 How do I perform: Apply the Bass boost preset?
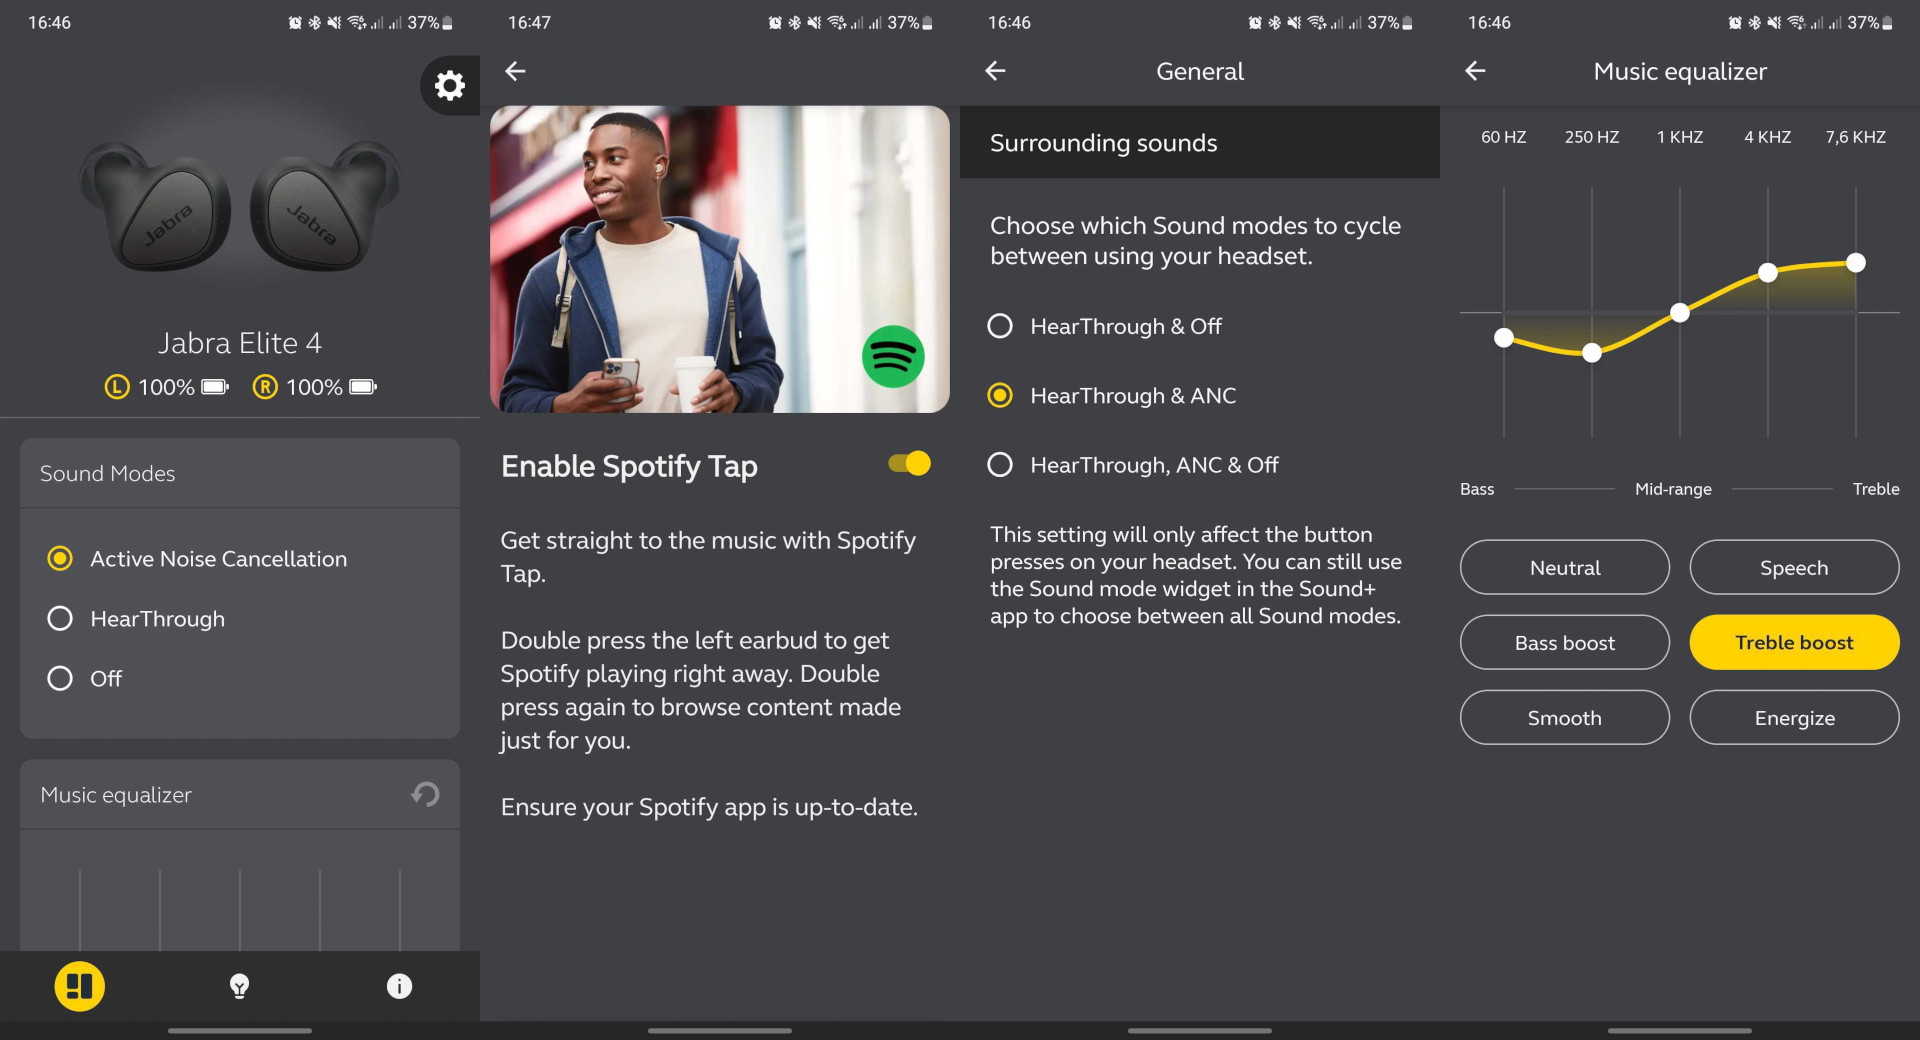[1564, 643]
